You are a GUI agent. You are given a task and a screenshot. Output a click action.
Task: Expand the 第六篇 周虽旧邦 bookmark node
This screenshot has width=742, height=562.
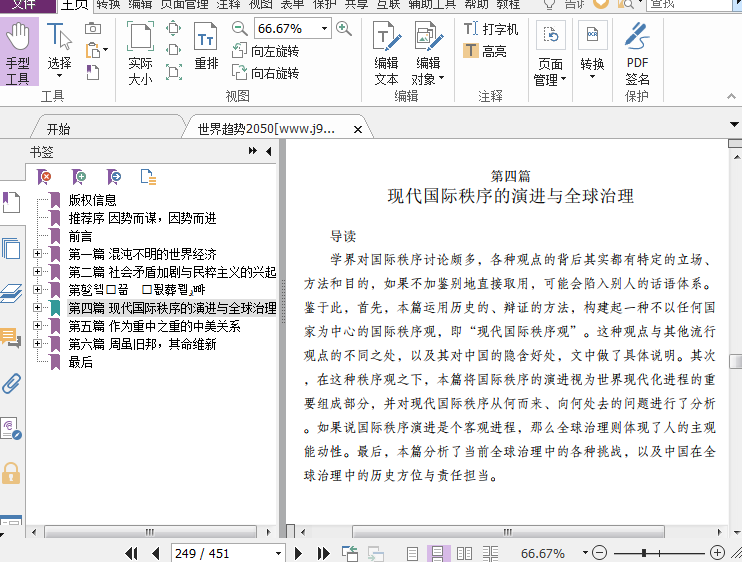click(37, 343)
